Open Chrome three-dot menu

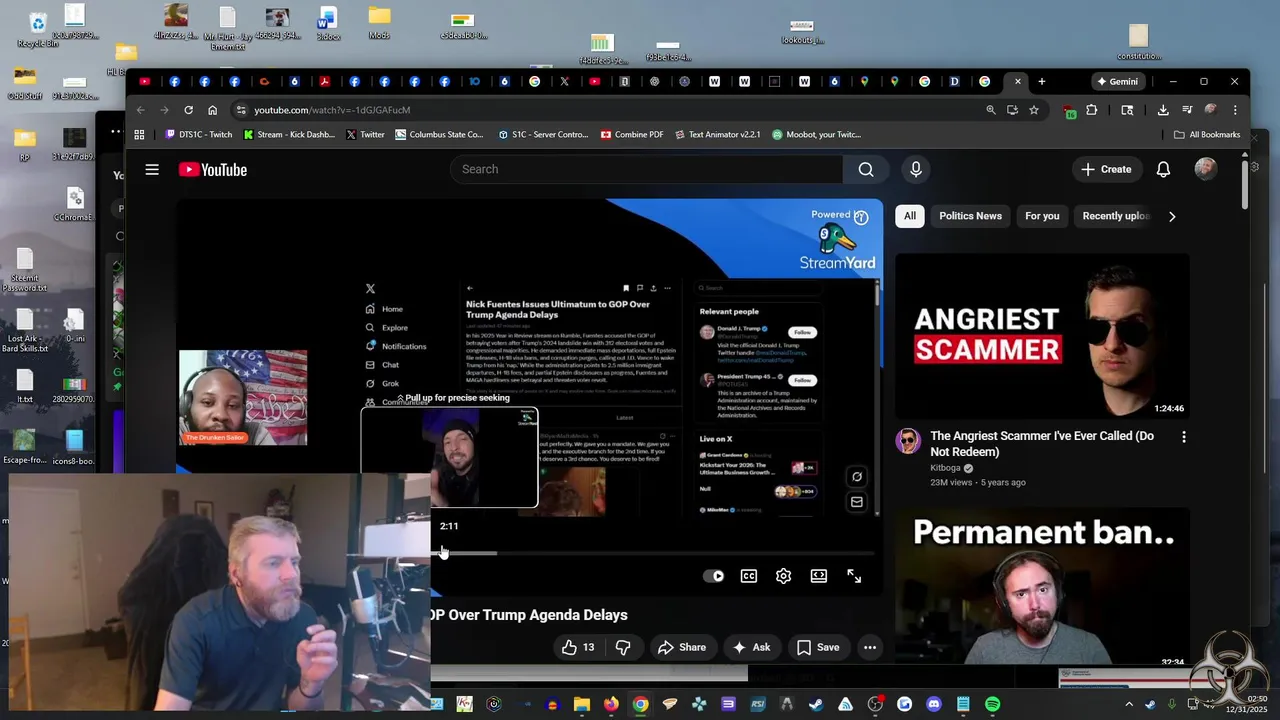click(x=1235, y=110)
